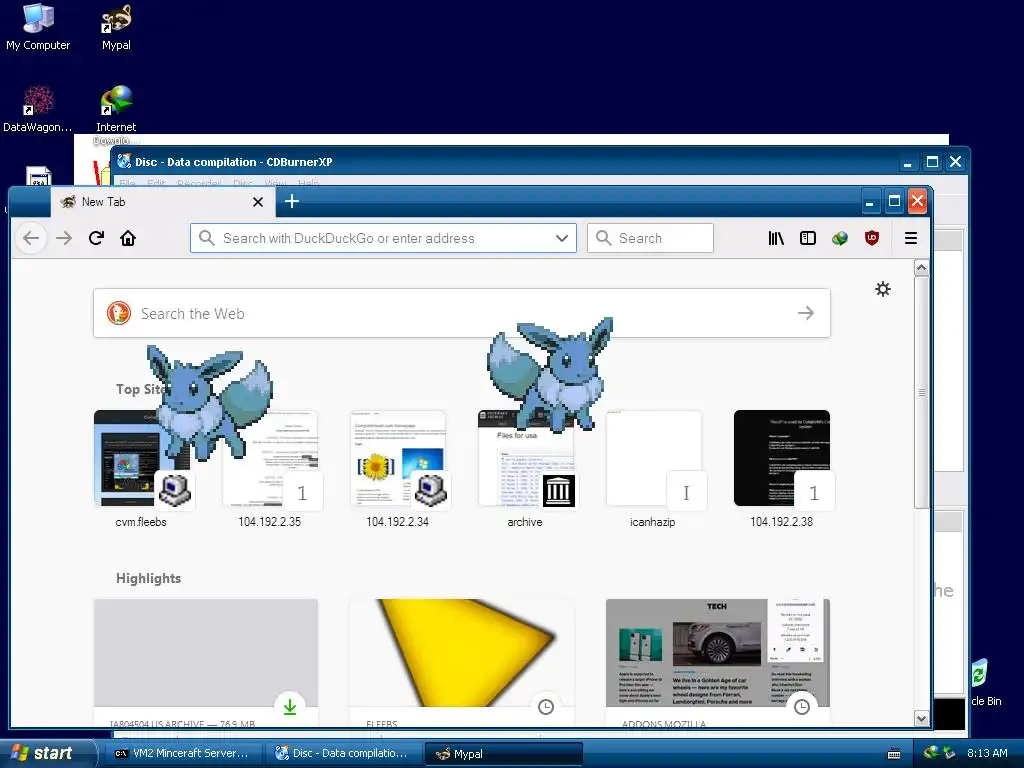The width and height of the screenshot is (1024, 768).
Task: Go back with the browser back arrow
Action: (x=31, y=238)
